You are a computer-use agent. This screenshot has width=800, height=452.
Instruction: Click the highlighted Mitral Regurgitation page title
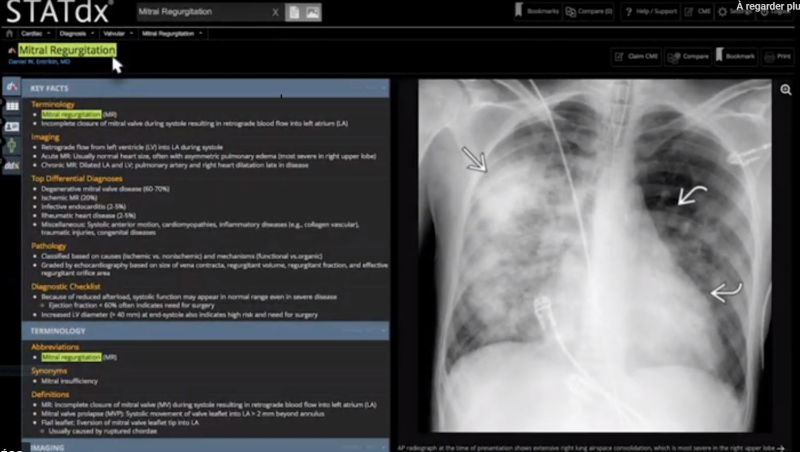[x=67, y=50]
